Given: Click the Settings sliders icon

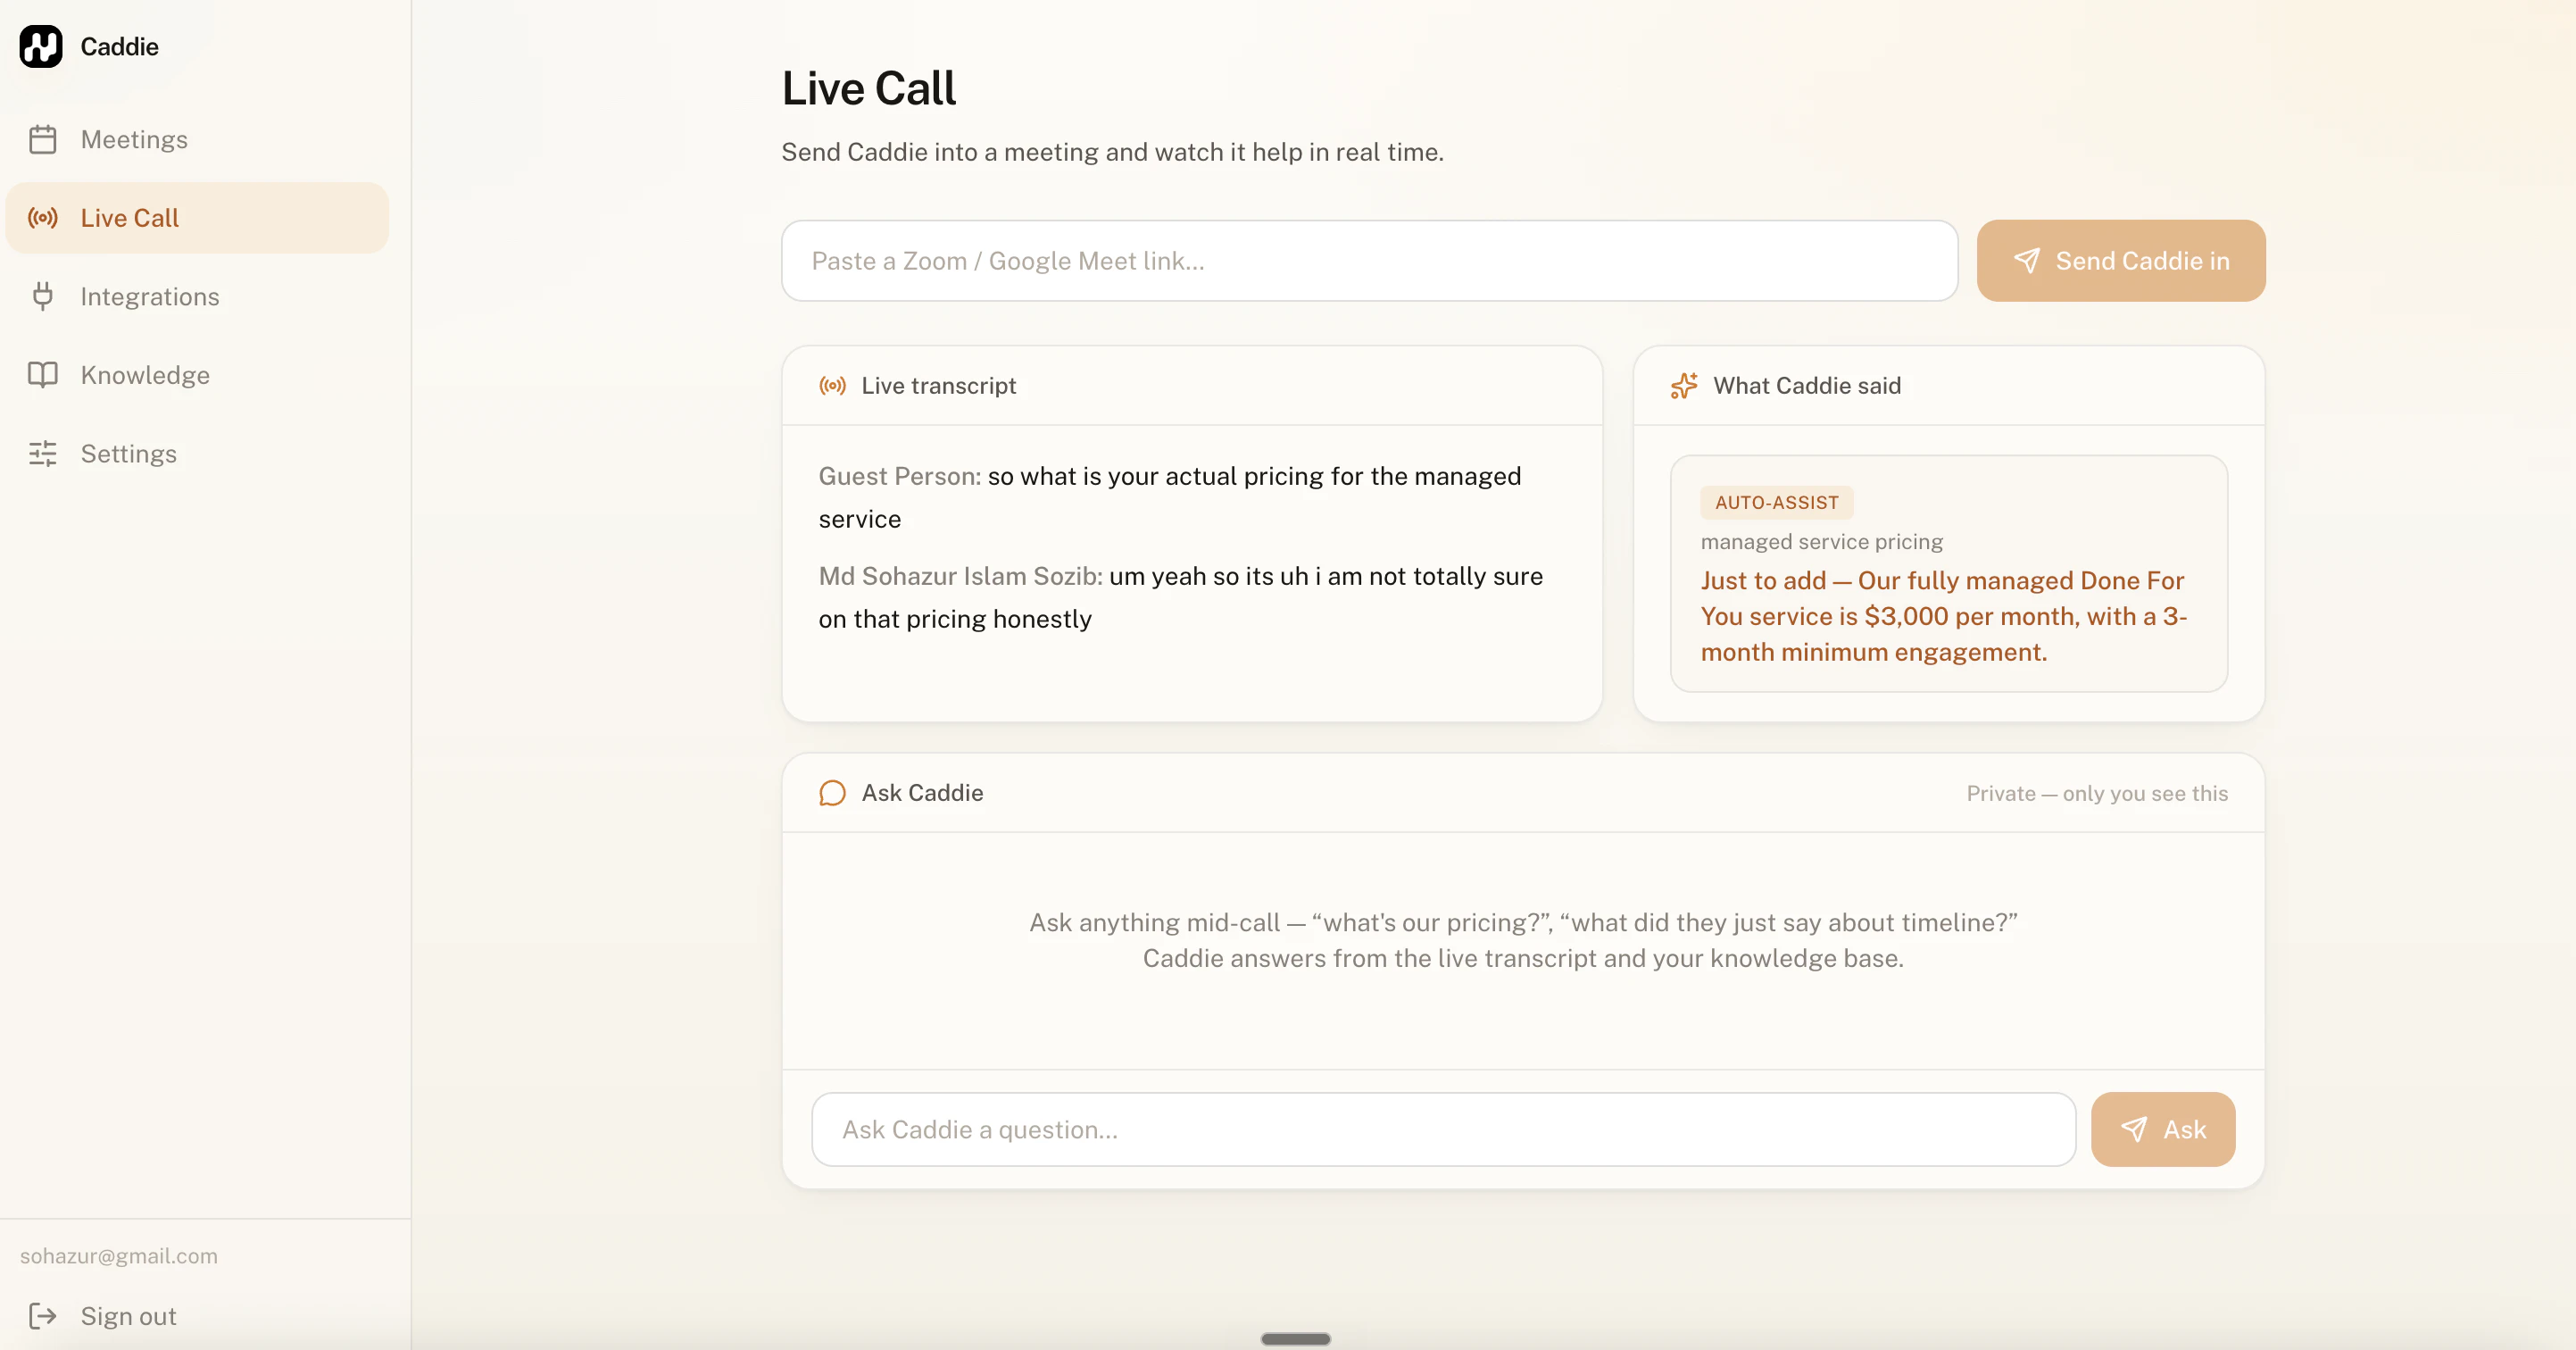Looking at the screenshot, I should [43, 453].
